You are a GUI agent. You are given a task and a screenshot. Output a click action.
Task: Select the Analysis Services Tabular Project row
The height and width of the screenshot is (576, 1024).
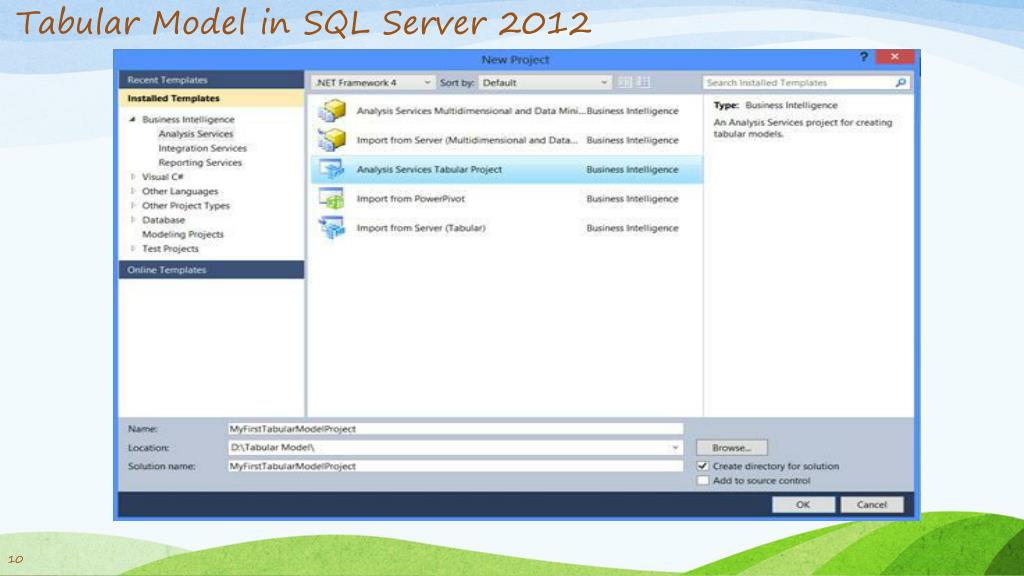(507, 169)
